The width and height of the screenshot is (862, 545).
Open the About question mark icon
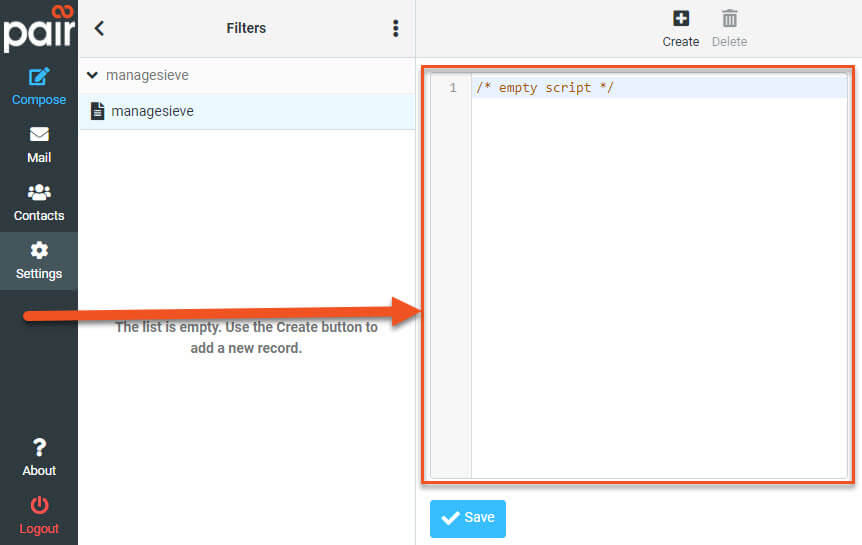click(39, 447)
